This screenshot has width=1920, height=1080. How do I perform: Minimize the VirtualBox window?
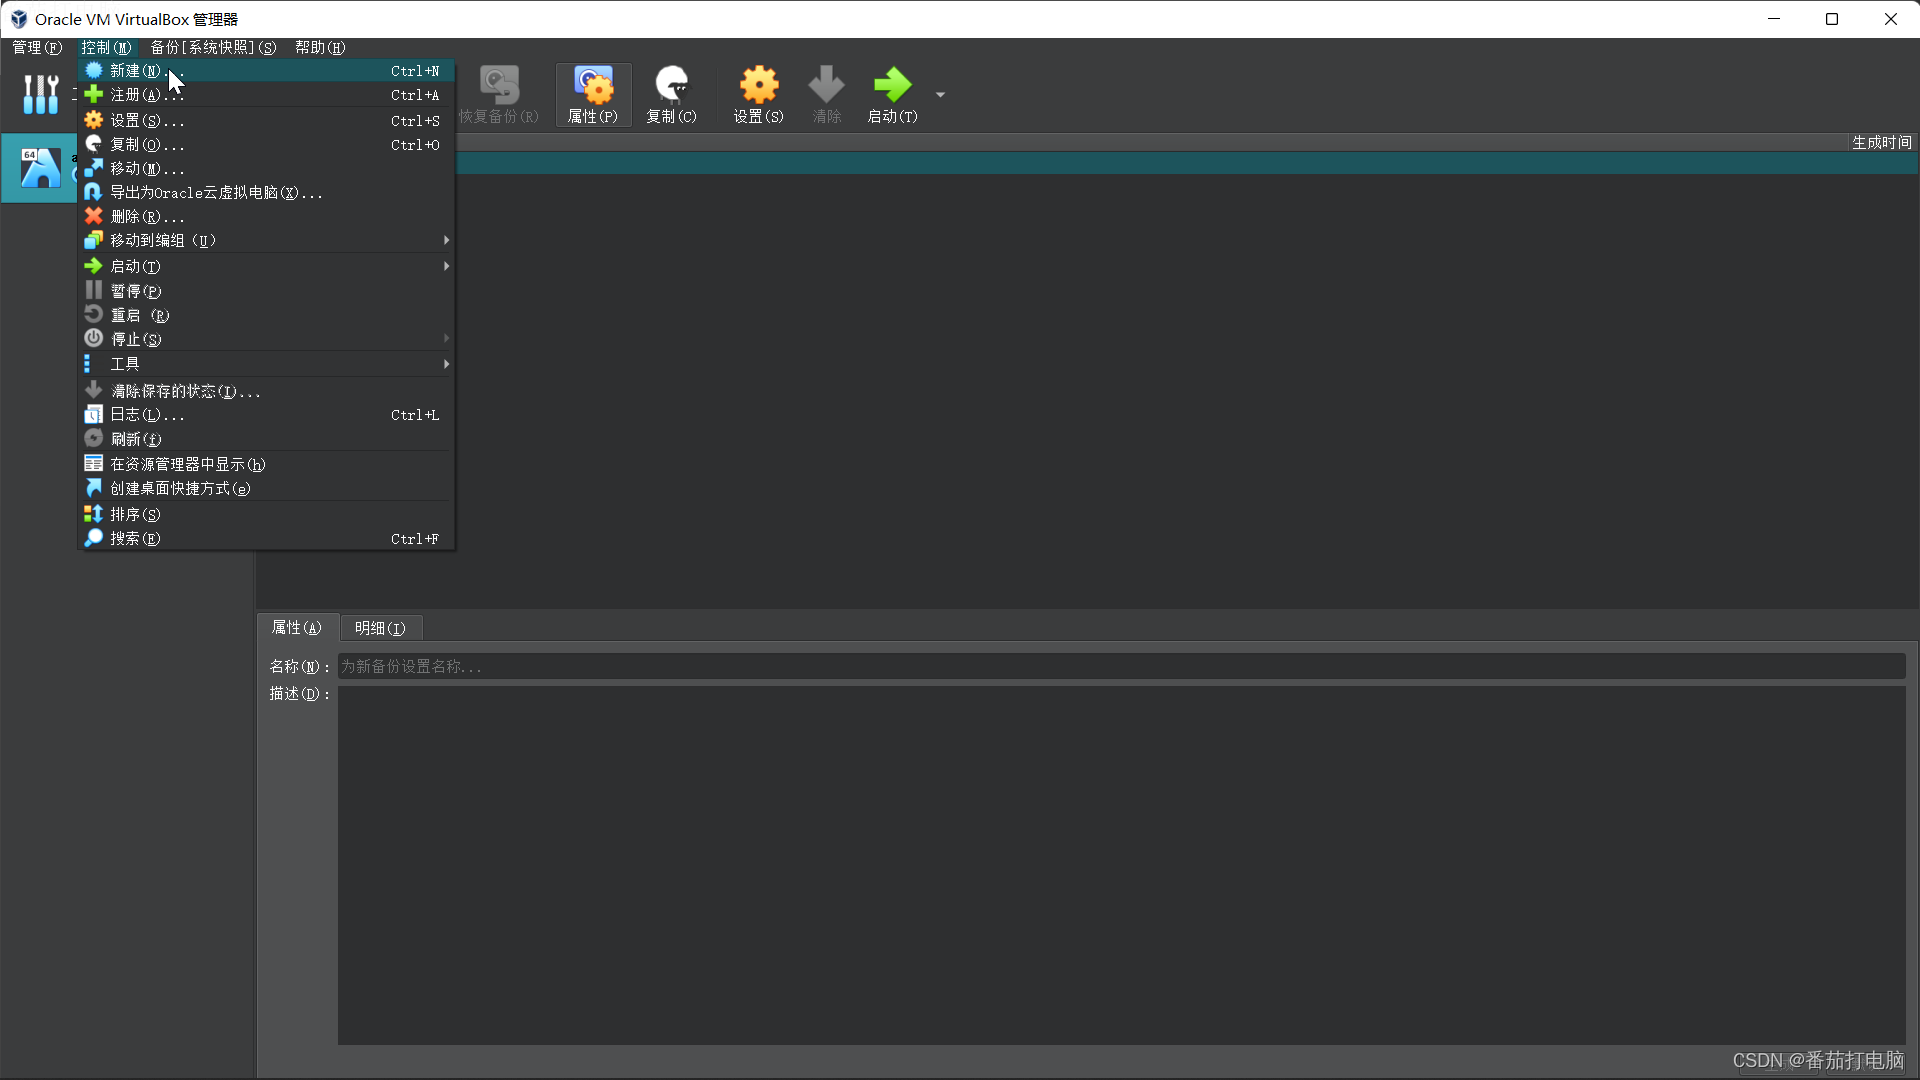click(1774, 19)
